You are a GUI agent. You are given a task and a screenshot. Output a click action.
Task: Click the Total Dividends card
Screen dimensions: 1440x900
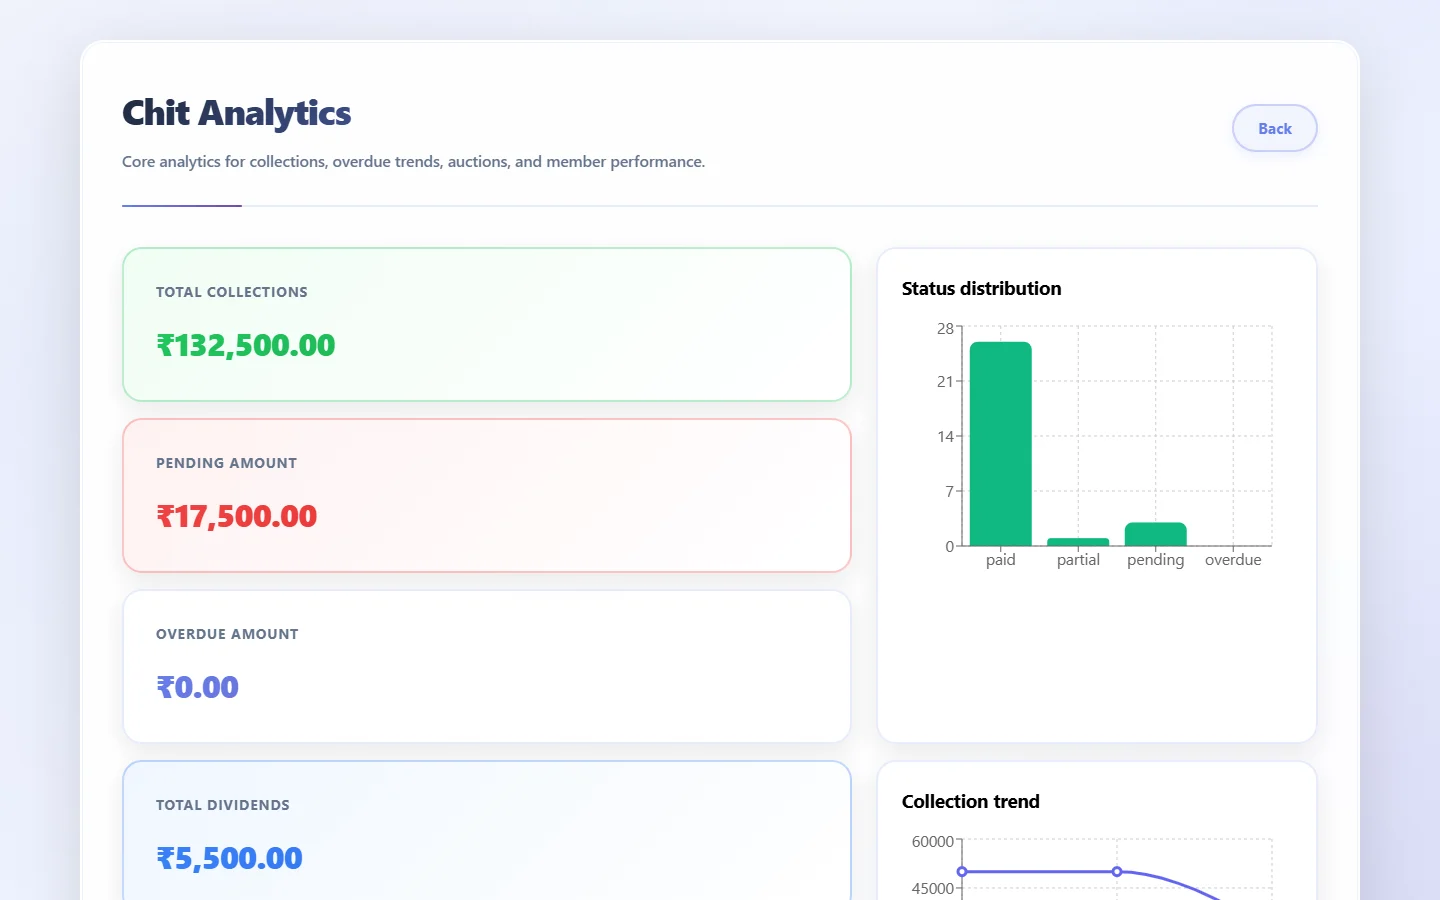coord(487,831)
